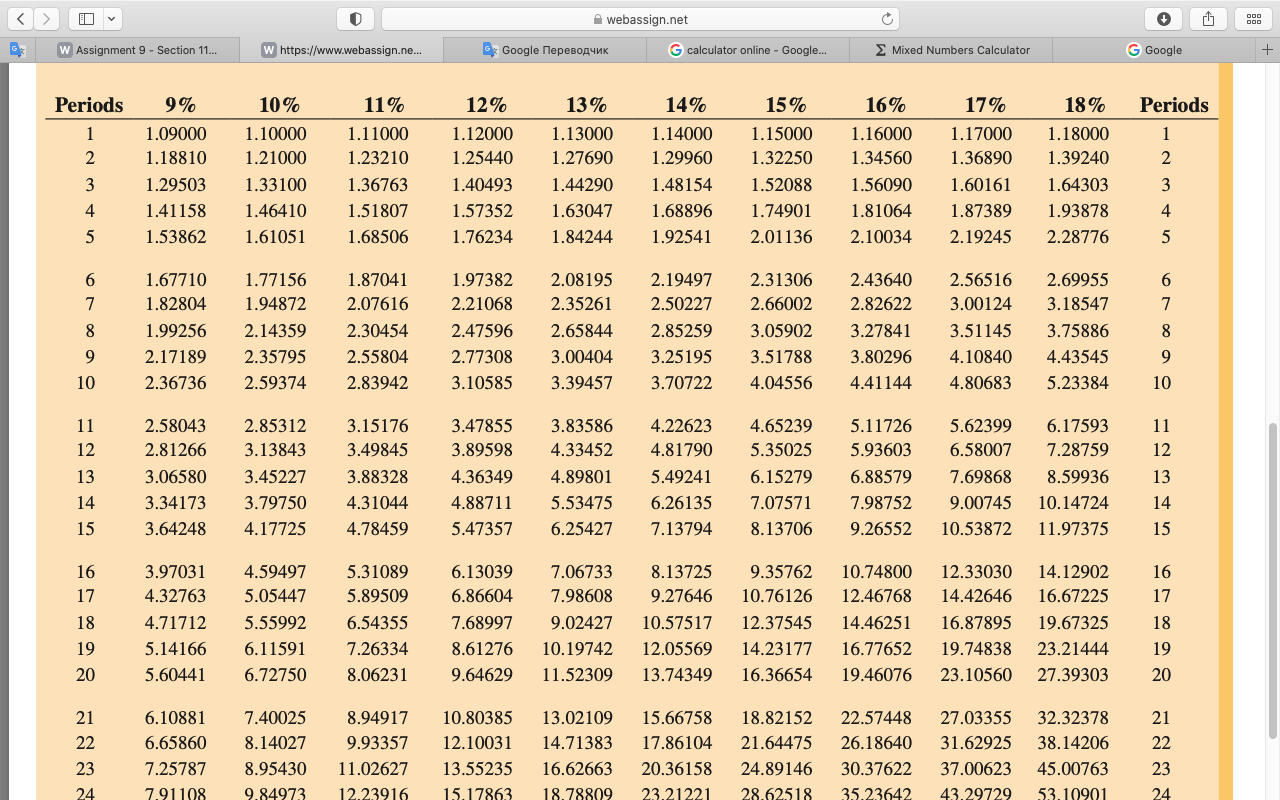Open a new tab with the plus button

(x=1268, y=50)
